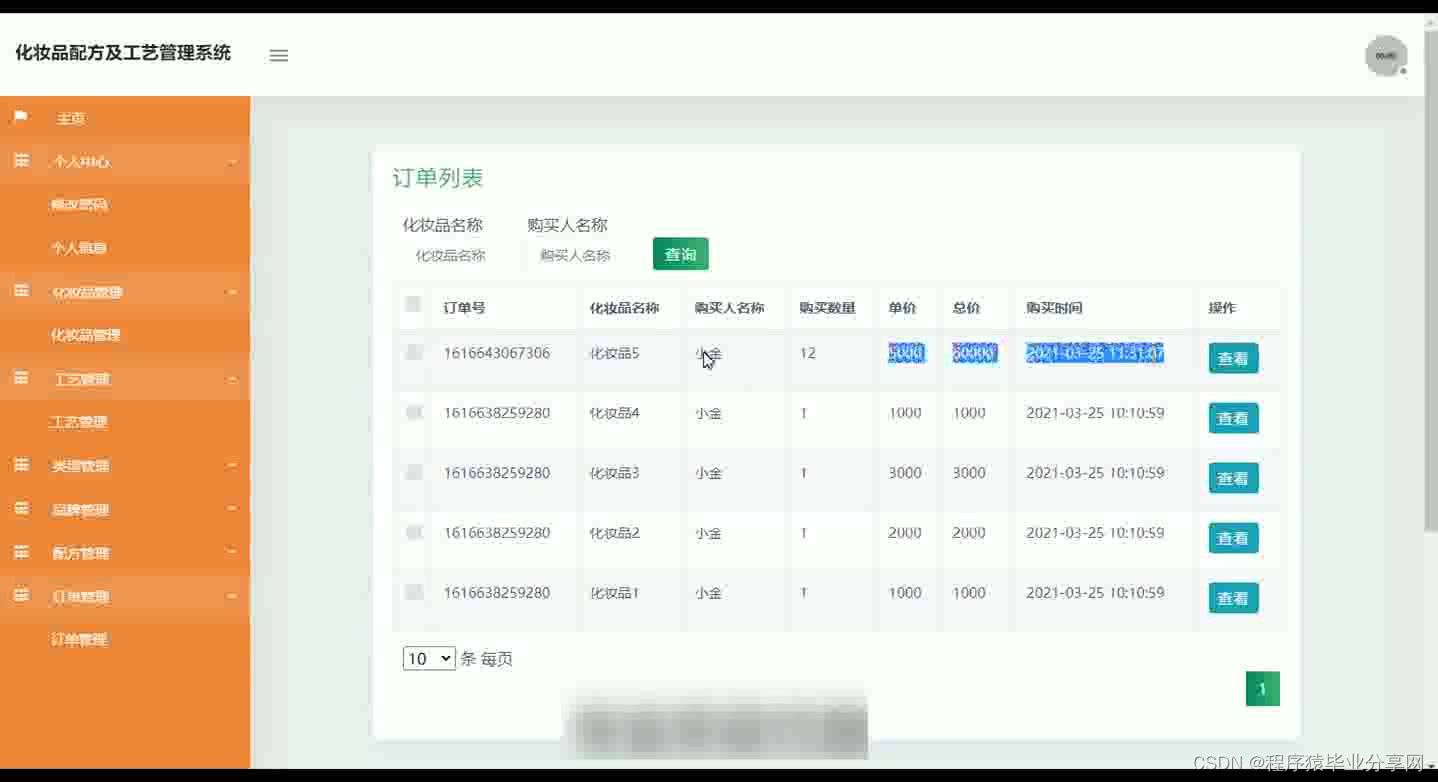1438x782 pixels.
Task: Expand 配方管理 using its arrow
Action: pyautogui.click(x=232, y=553)
